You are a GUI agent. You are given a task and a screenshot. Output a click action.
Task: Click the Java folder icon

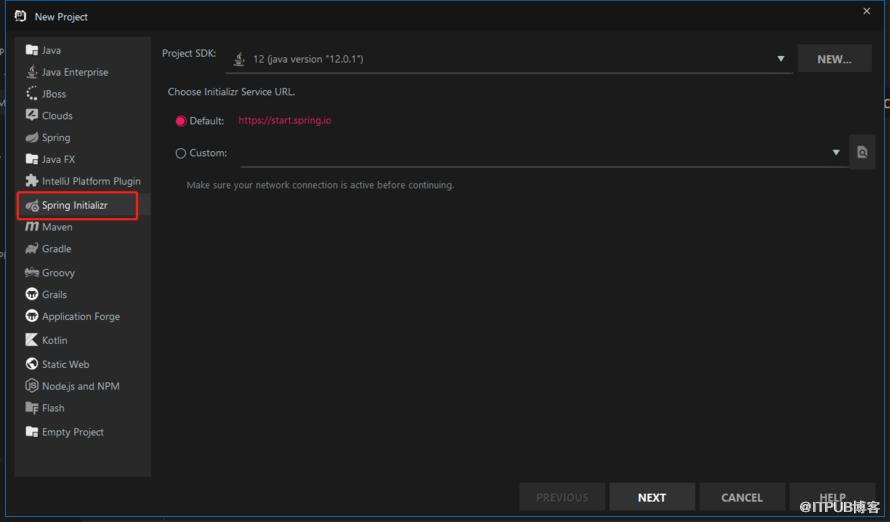coord(32,50)
